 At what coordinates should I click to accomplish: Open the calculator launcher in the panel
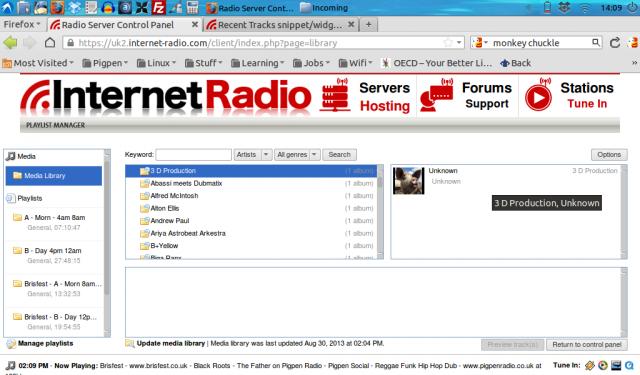(x=192, y=7)
